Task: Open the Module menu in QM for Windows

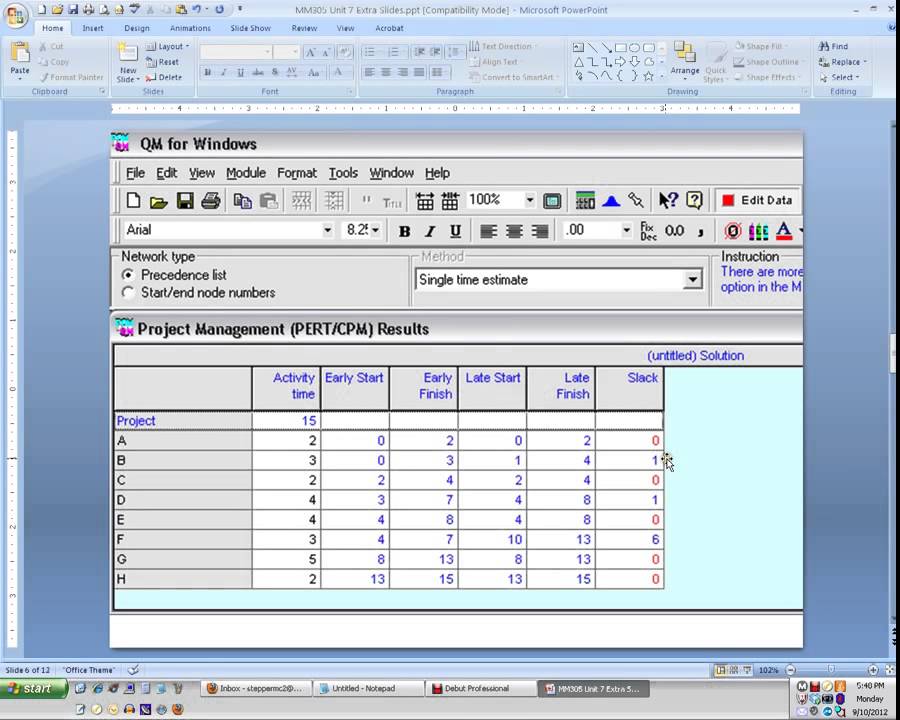Action: coord(246,173)
